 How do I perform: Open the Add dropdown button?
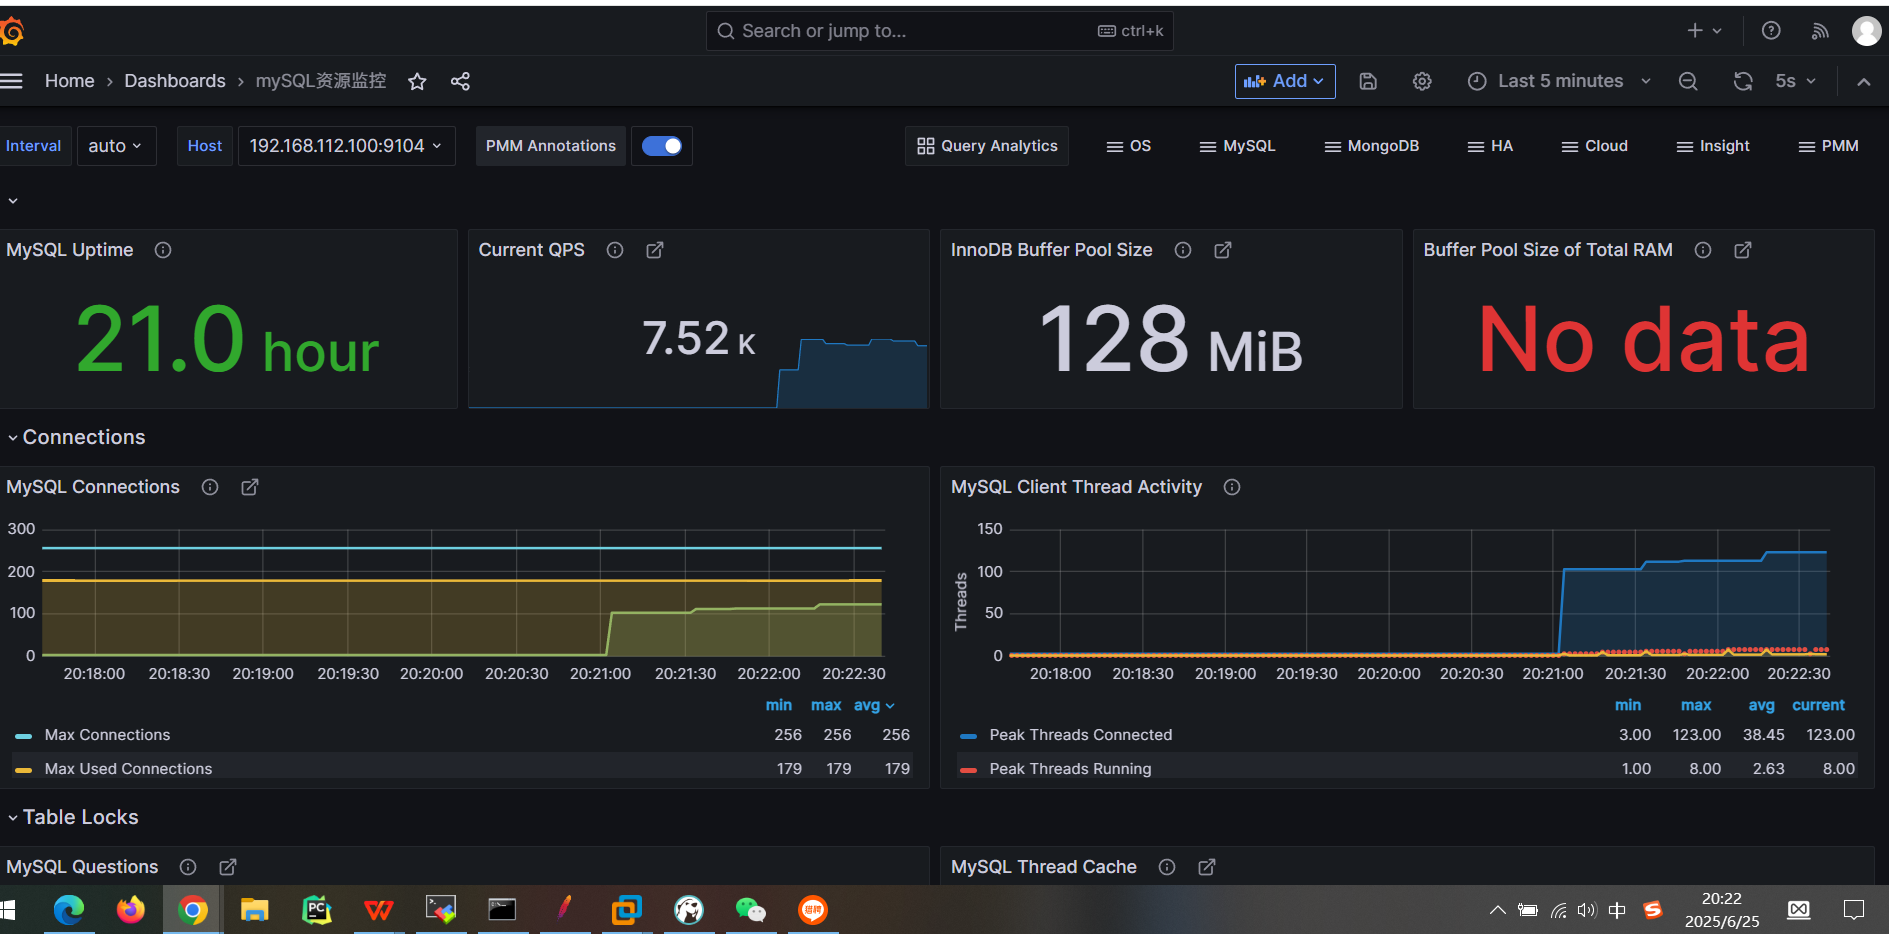pyautogui.click(x=1285, y=81)
